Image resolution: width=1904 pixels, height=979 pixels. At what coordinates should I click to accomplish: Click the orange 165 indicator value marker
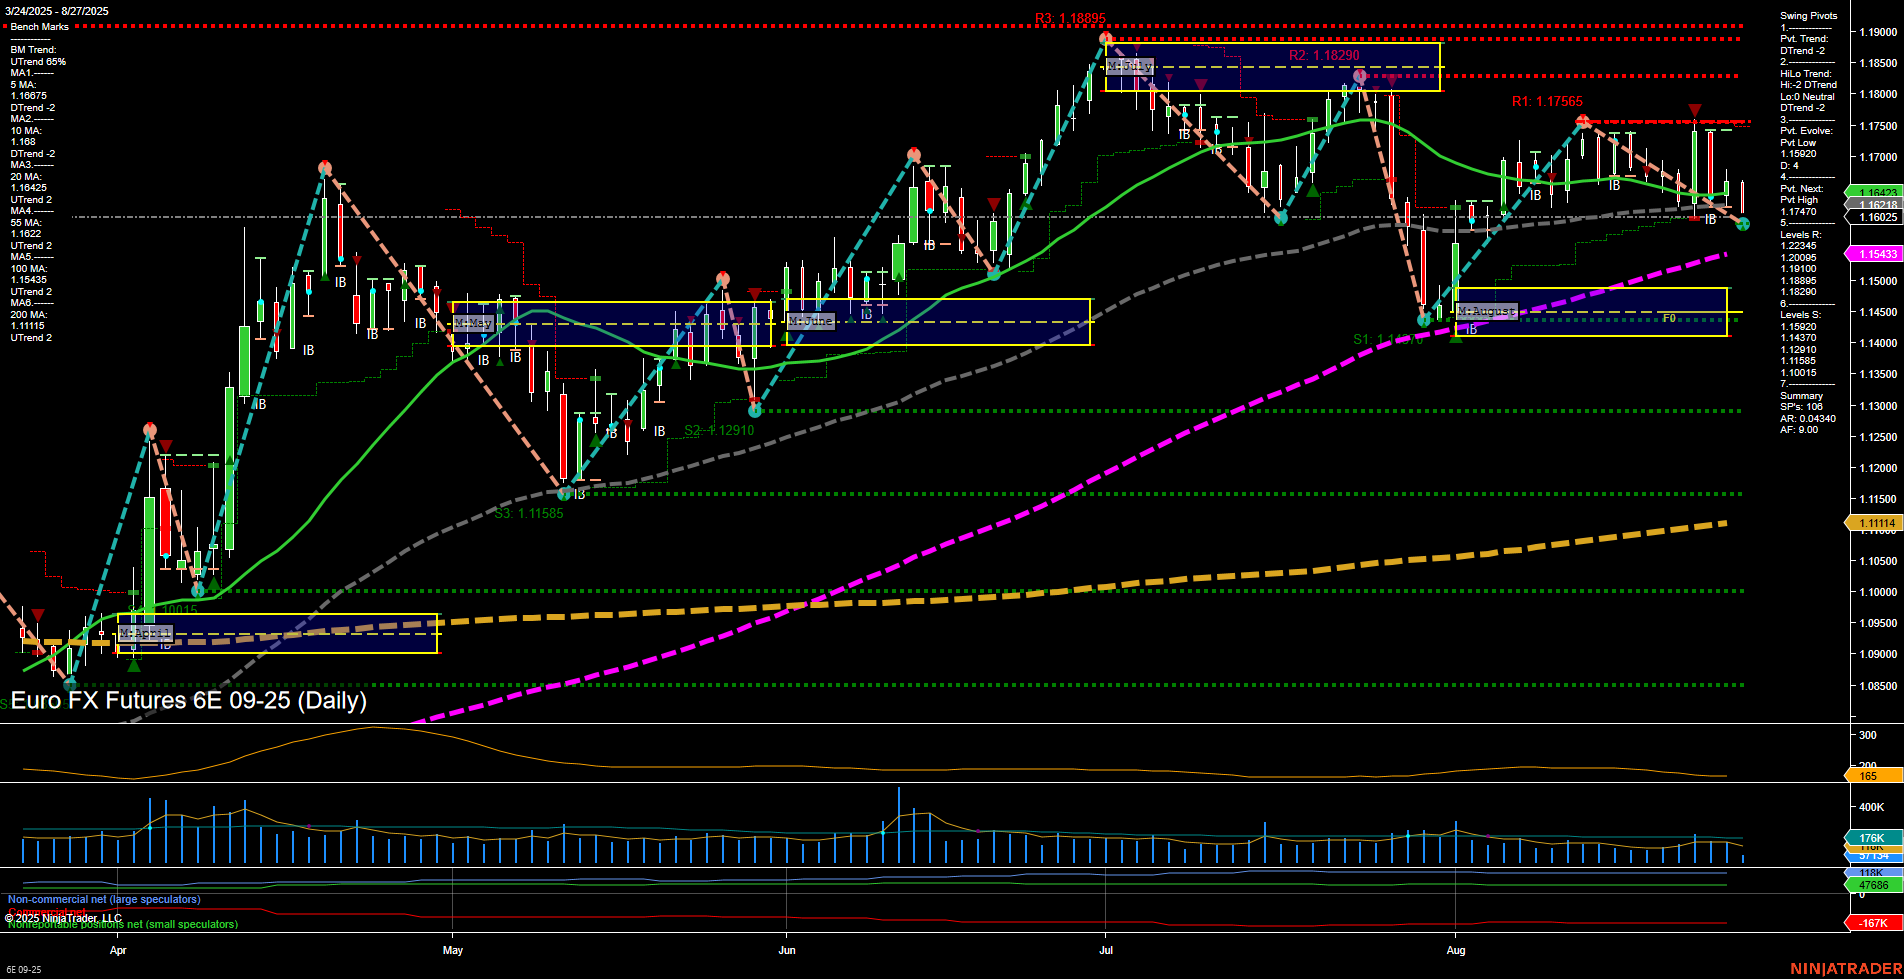coord(1874,776)
